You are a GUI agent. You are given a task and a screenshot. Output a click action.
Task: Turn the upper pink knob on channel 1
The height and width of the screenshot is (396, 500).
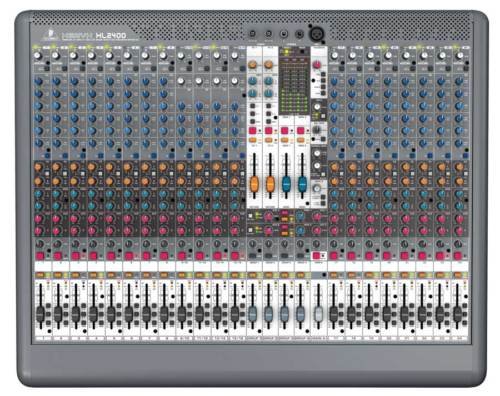coord(39,219)
